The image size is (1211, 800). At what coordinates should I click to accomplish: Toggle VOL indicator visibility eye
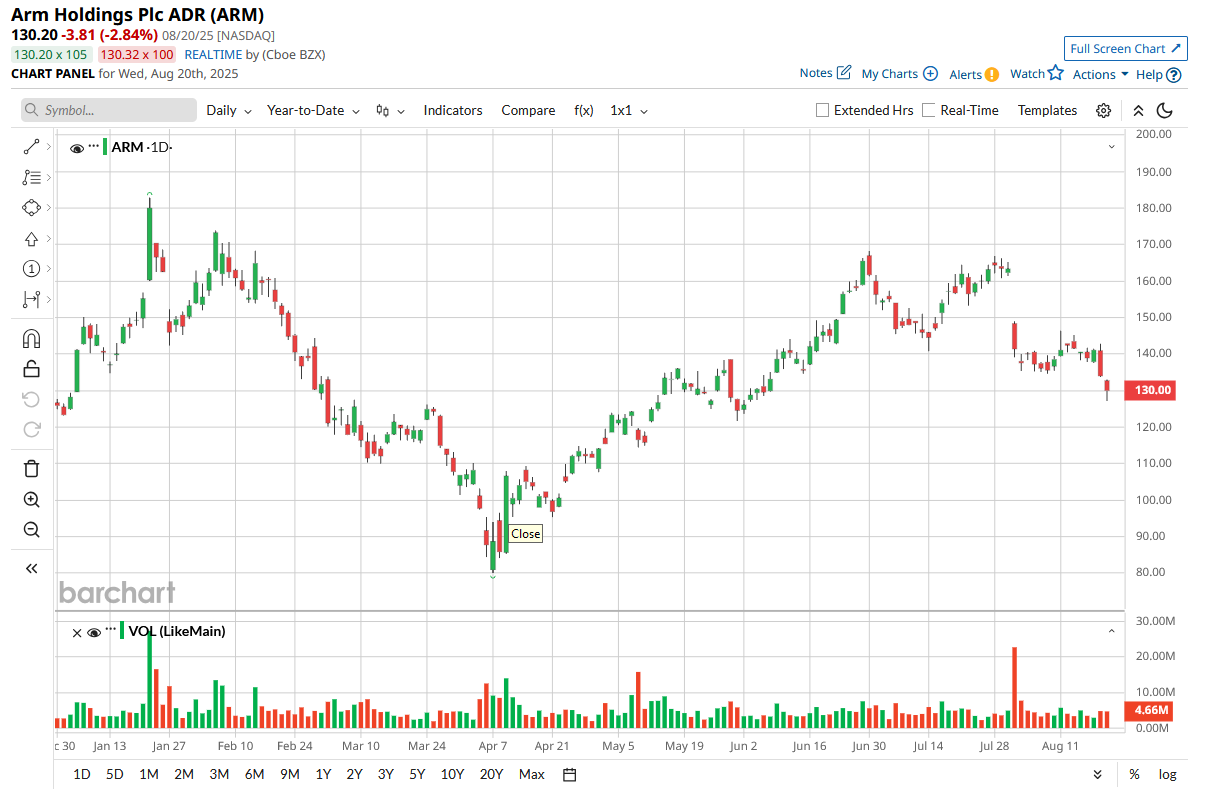coord(94,632)
